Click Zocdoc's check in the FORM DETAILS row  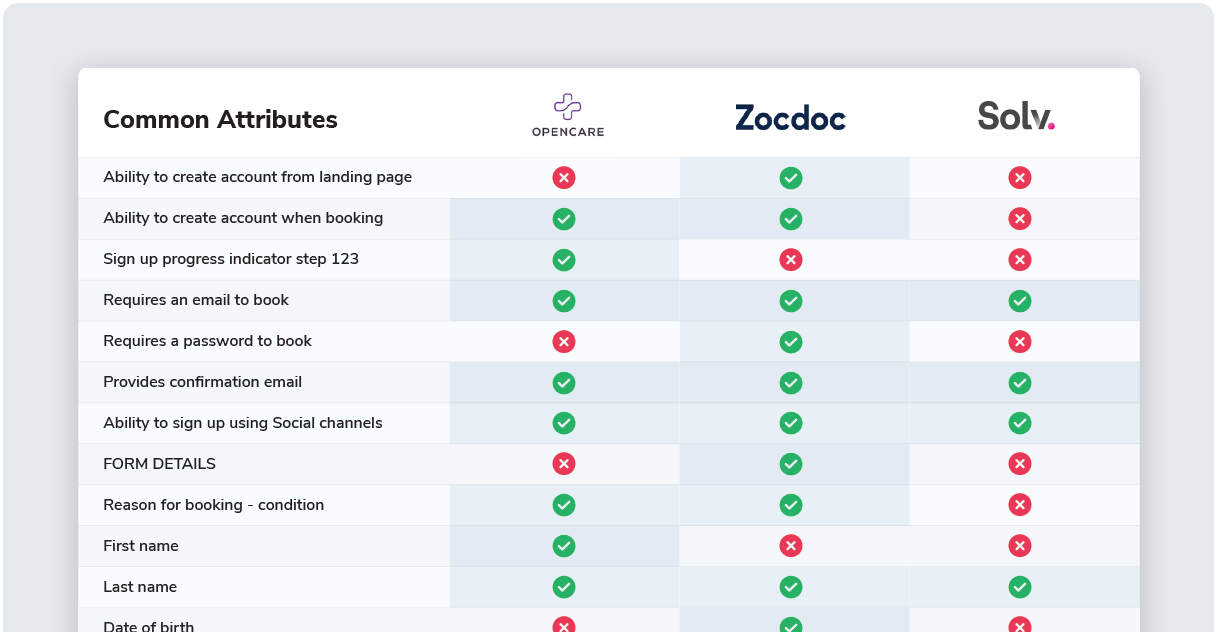coord(791,464)
